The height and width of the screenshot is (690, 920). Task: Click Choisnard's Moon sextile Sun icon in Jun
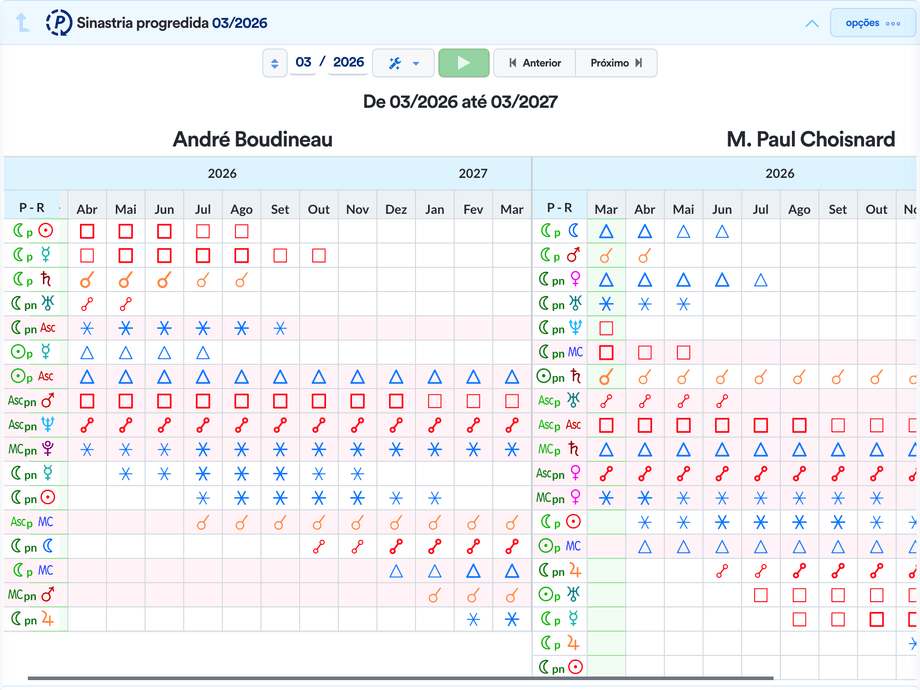coord(722,522)
